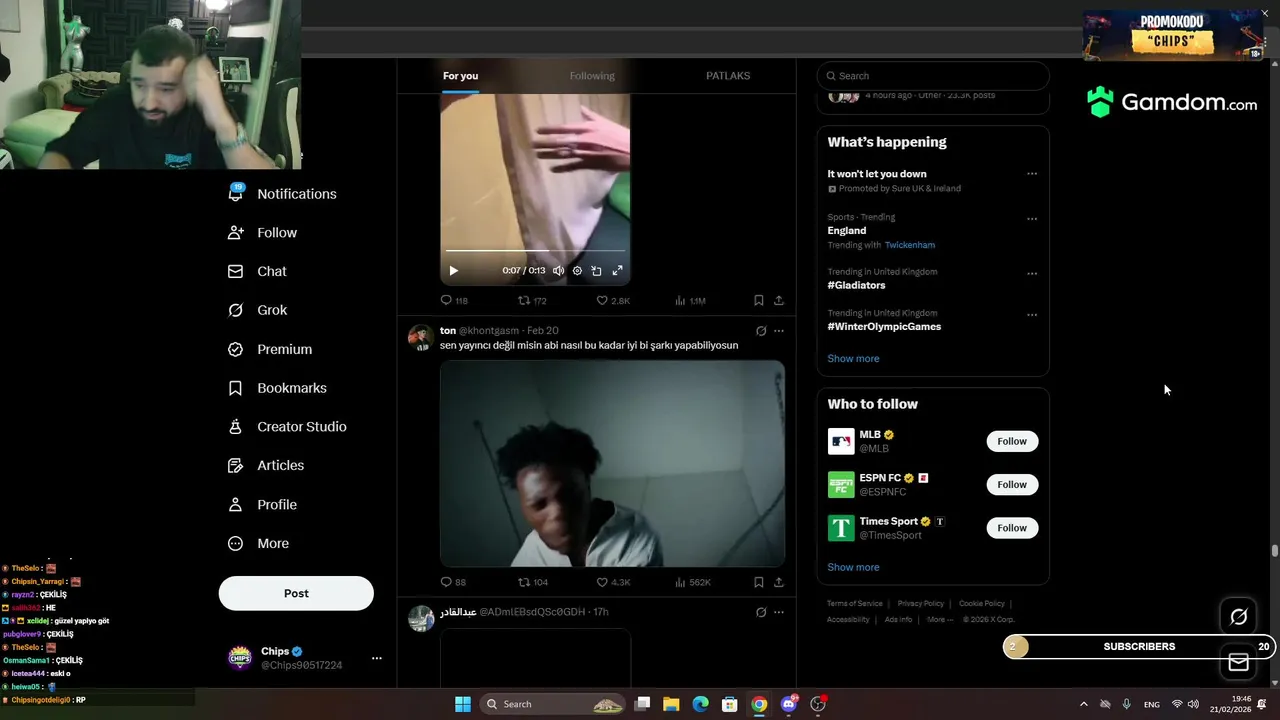Click the top video's progress bar
Image resolution: width=1280 pixels, height=720 pixels.
point(535,251)
